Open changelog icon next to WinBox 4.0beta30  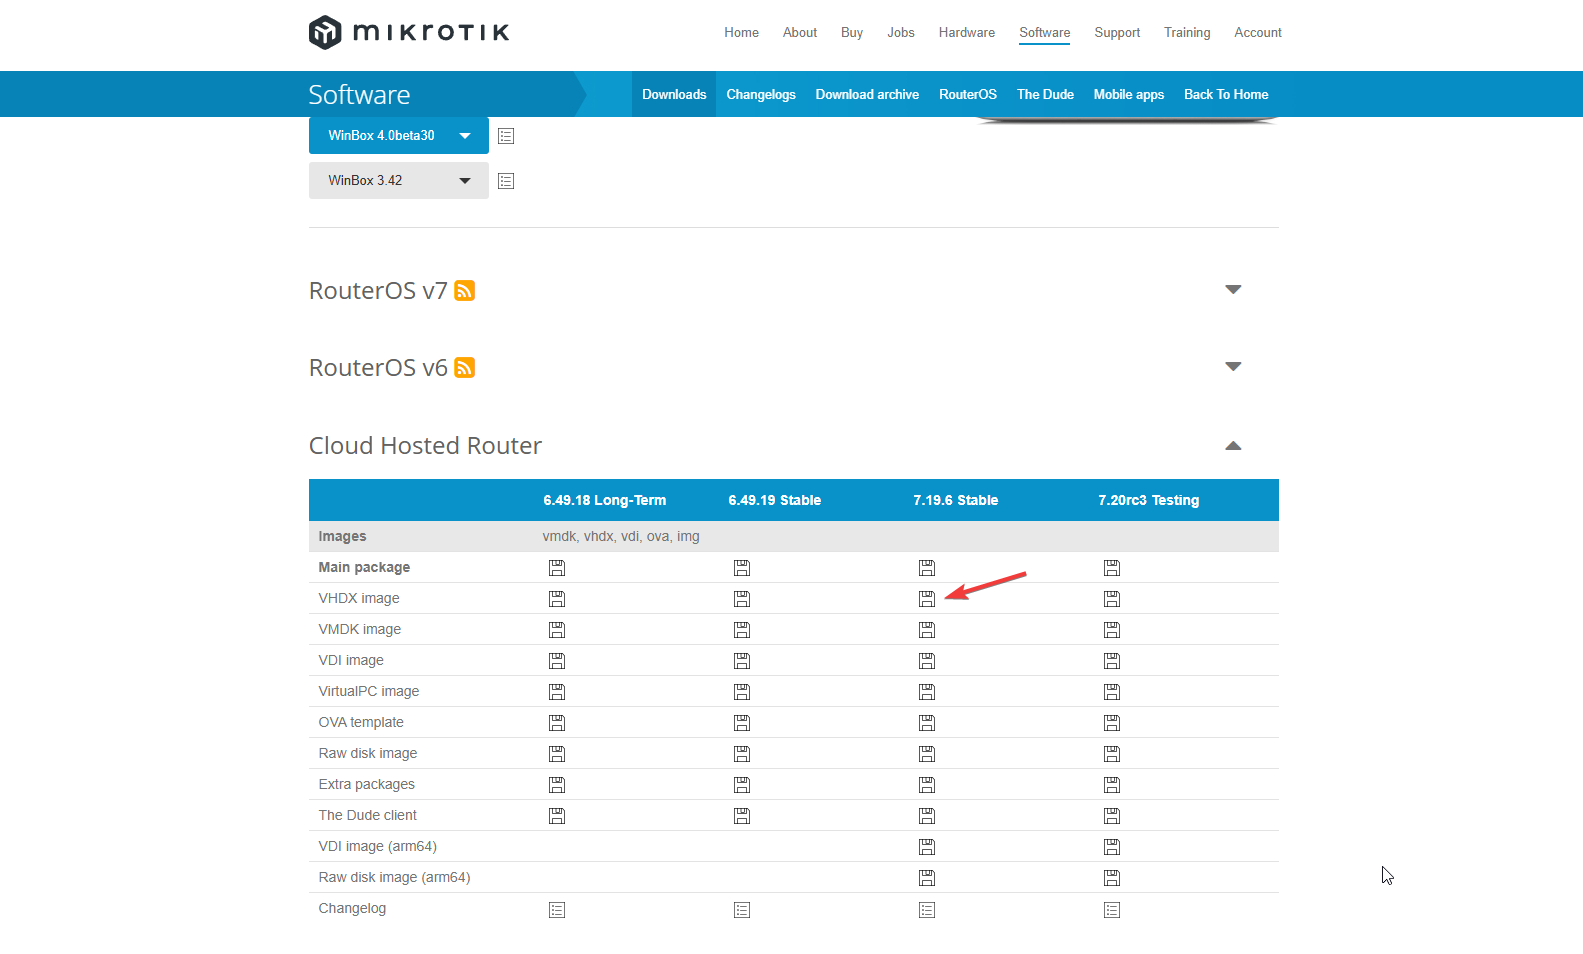[x=506, y=136]
